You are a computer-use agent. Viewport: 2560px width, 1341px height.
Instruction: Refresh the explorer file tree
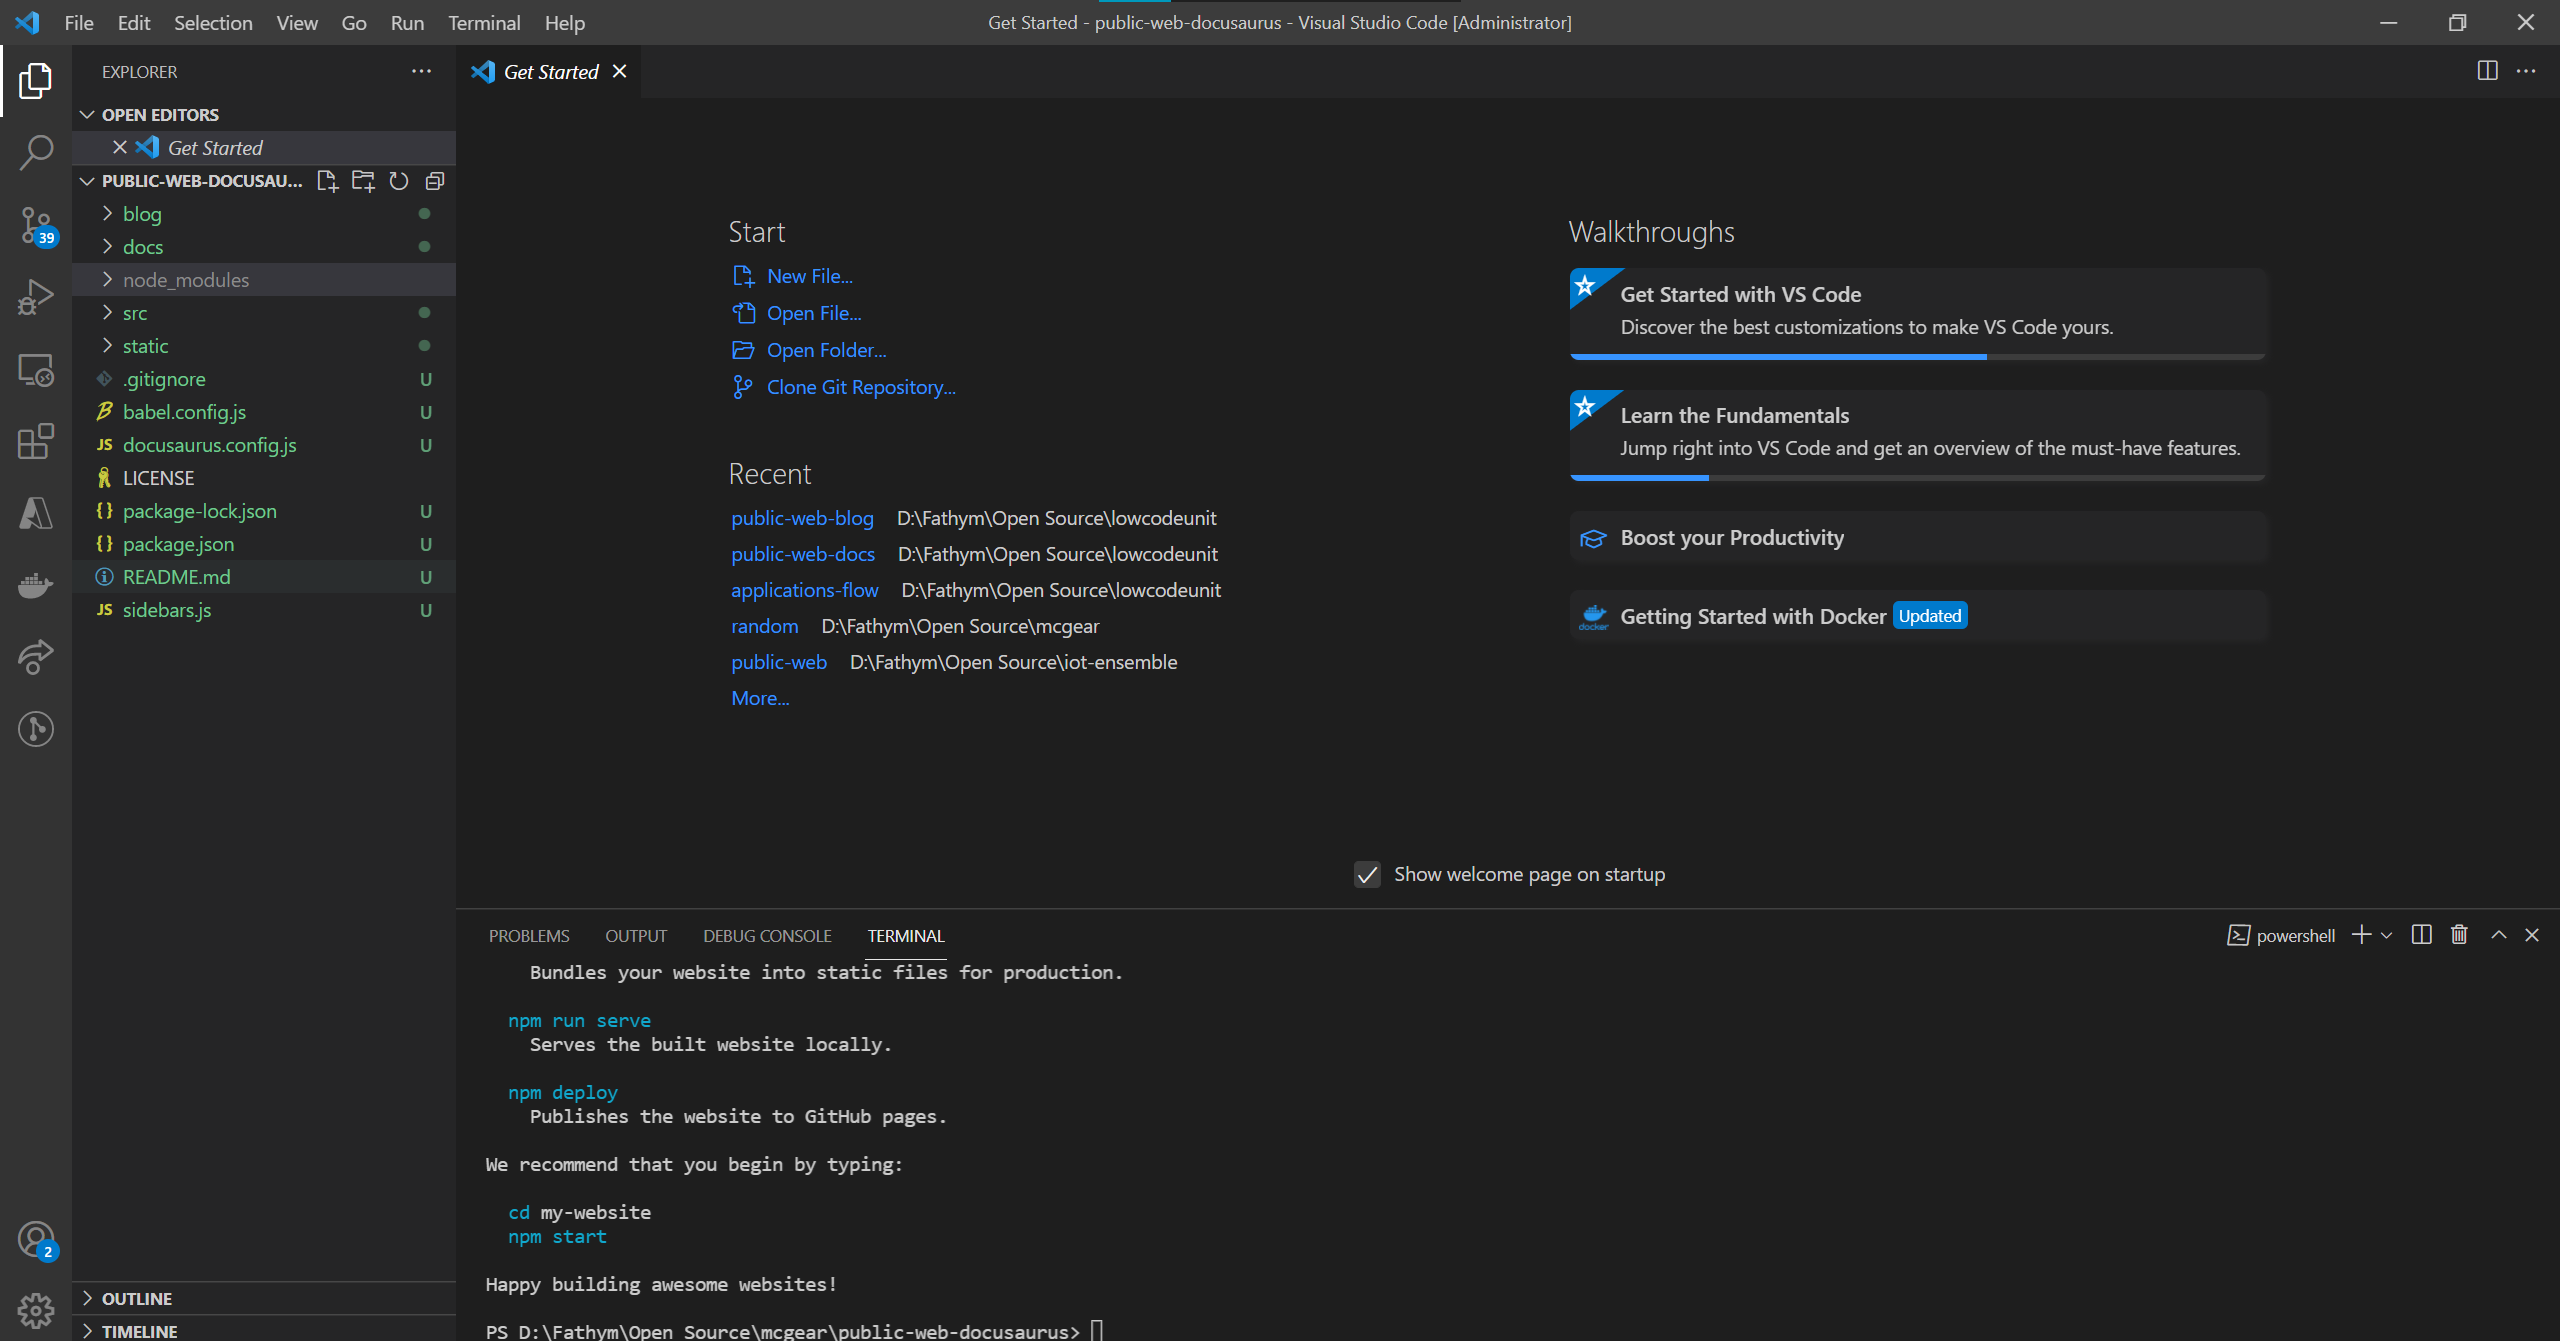[399, 181]
